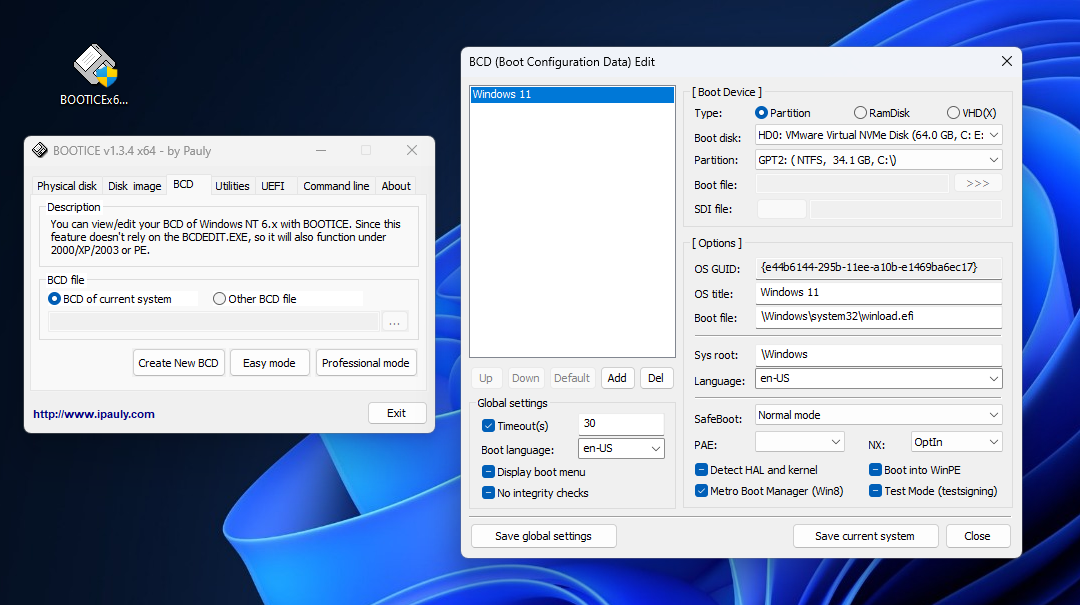Click the Default button under boot list
Viewport: 1080px width, 605px height.
click(572, 378)
